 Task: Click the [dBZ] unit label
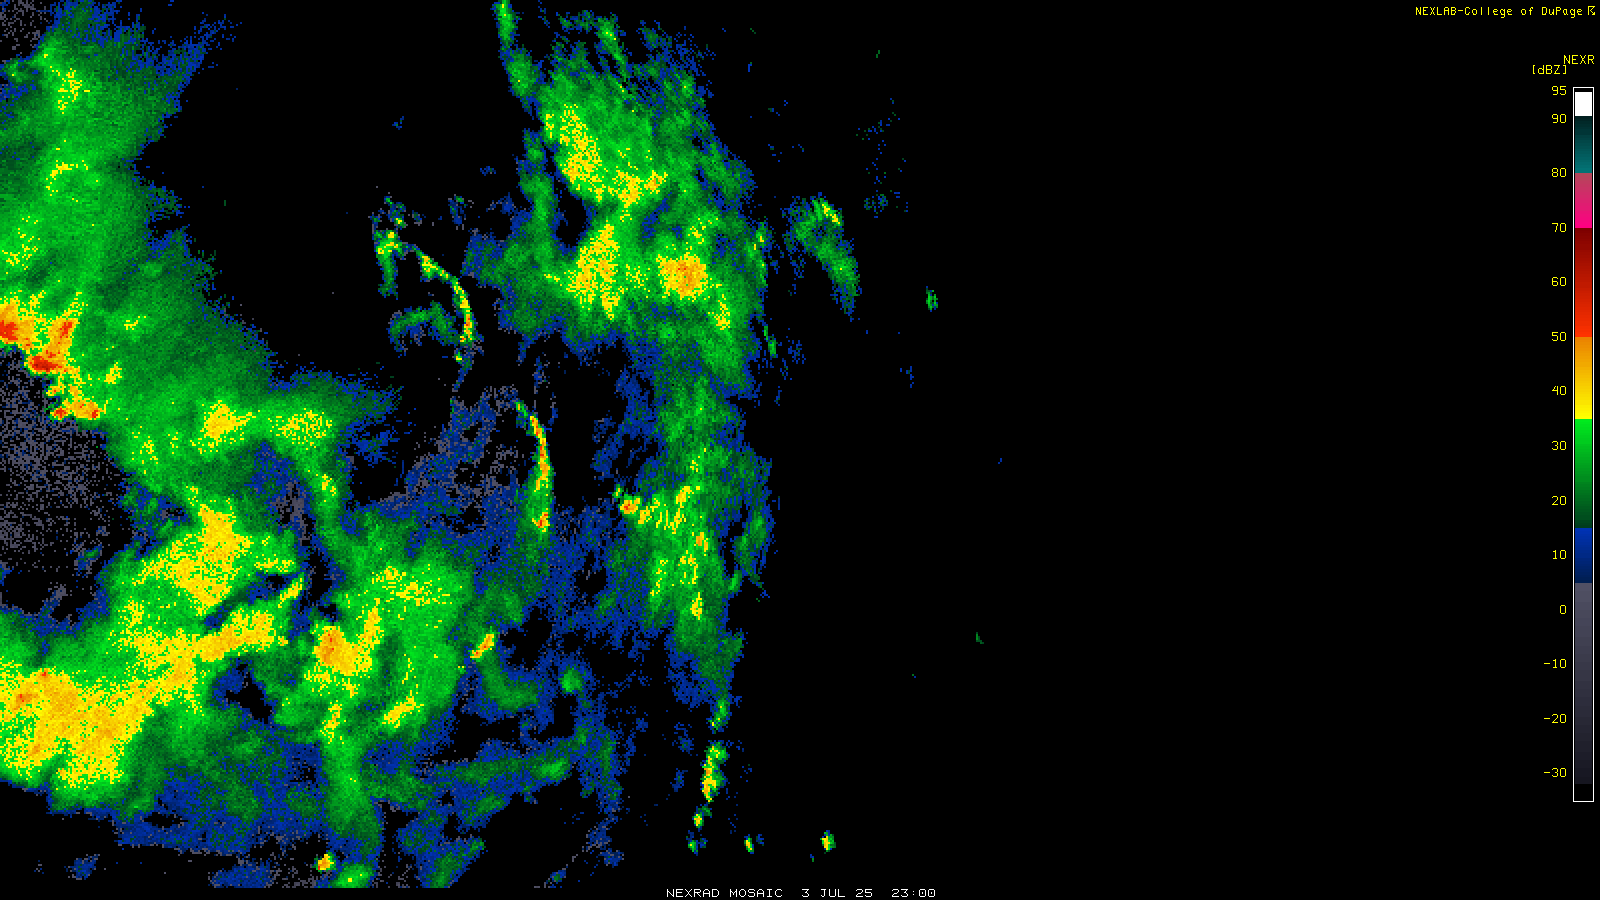1549,70
